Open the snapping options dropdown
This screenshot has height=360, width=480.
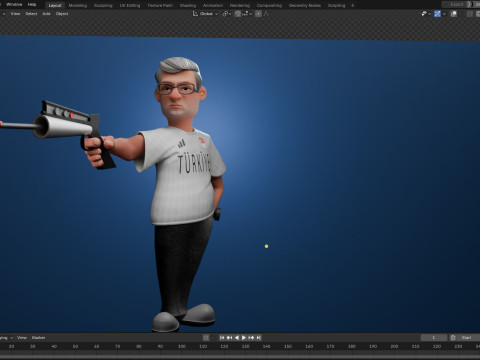pyautogui.click(x=247, y=14)
